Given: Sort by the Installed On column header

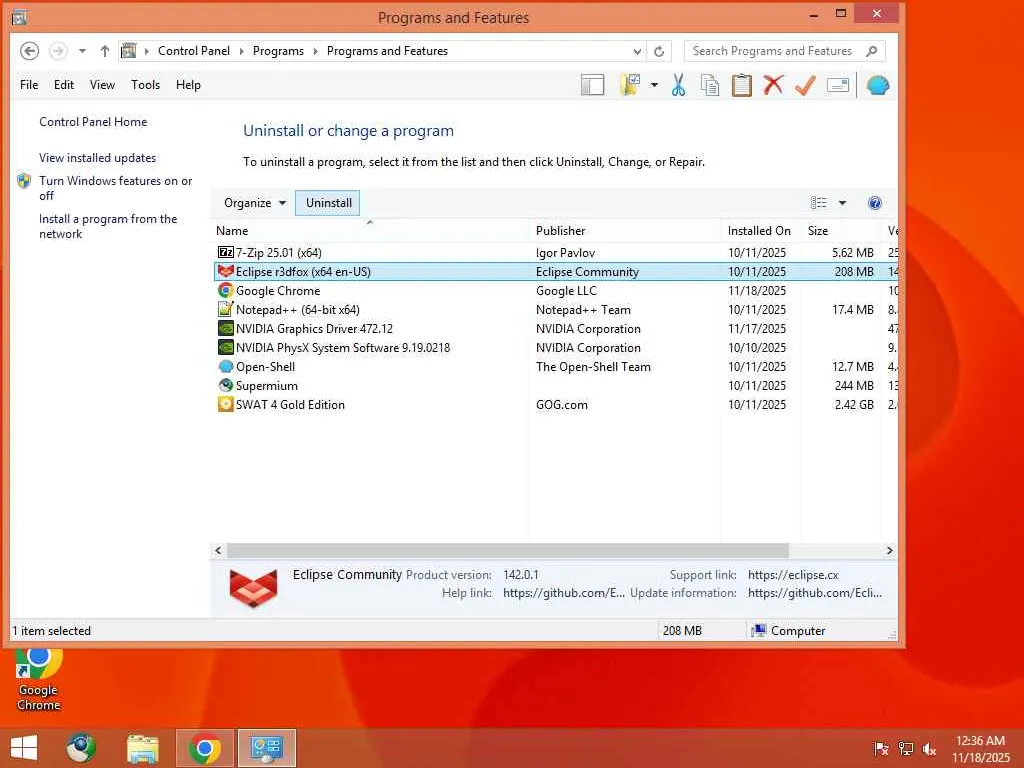Looking at the screenshot, I should click(x=761, y=231).
